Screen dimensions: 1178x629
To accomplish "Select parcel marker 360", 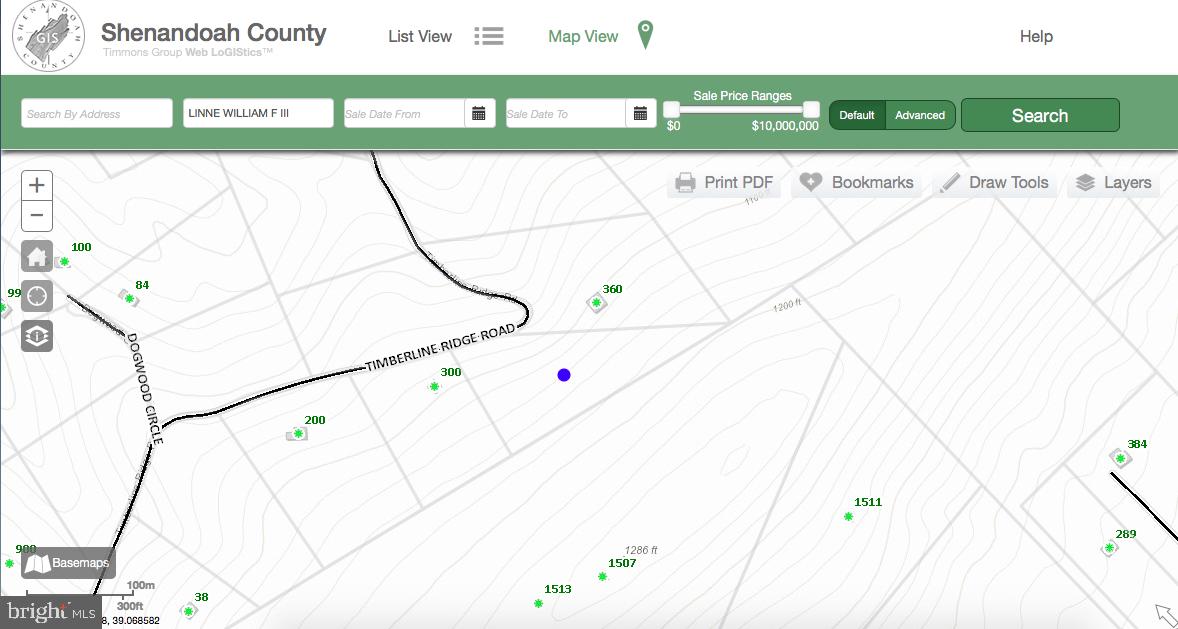I will (597, 303).
